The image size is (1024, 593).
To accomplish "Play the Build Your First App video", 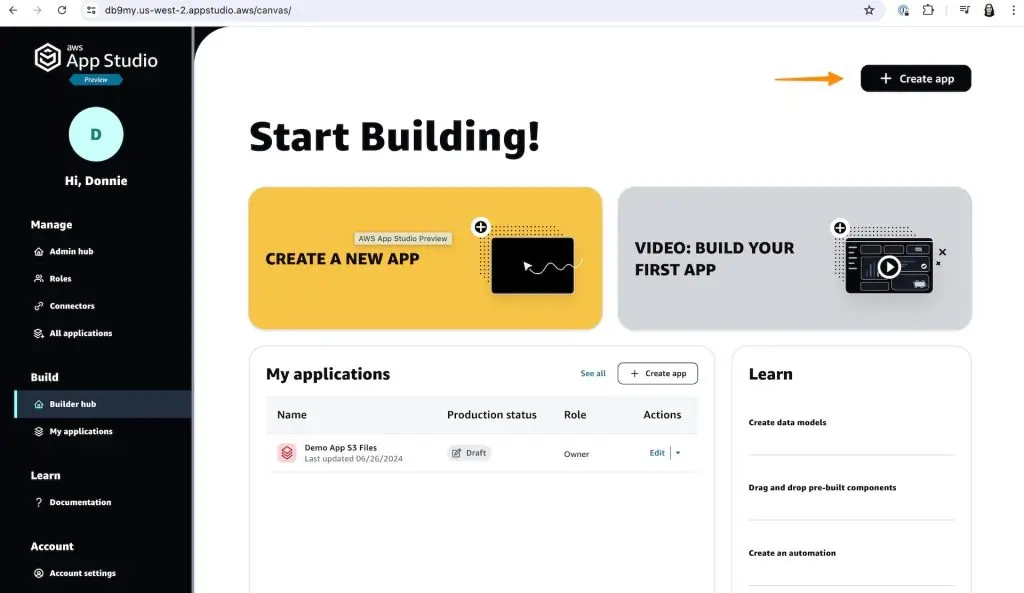I will [x=888, y=266].
